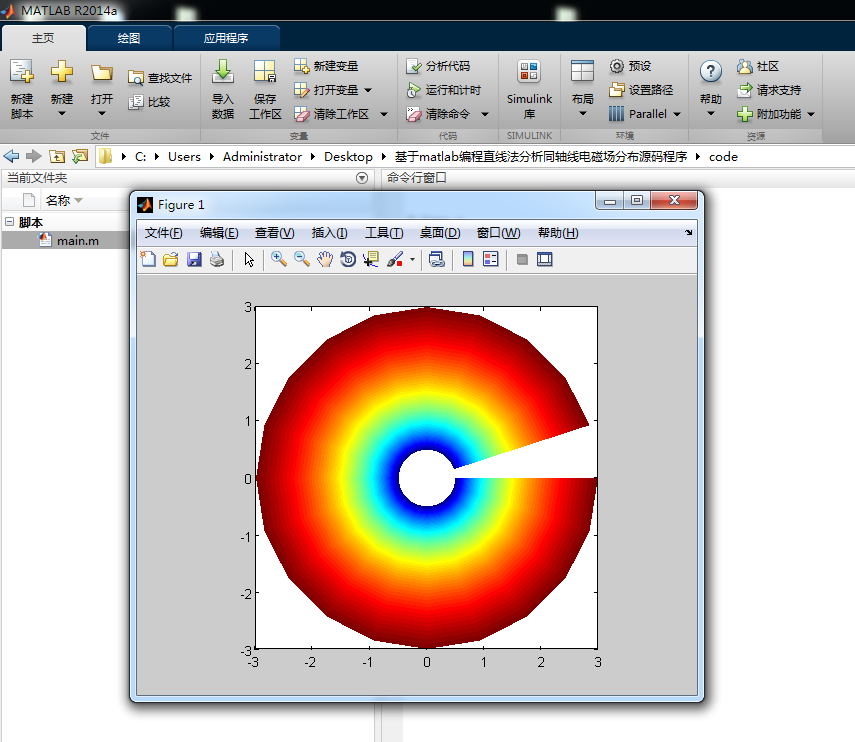Click the New Script (新建脚本) icon
Screen dimensions: 855x742
[x=22, y=71]
